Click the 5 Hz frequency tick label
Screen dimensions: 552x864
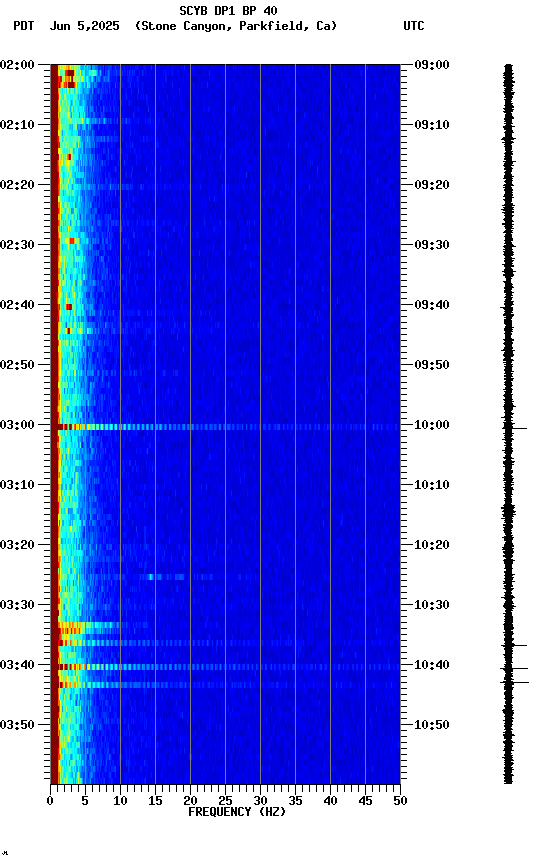click(85, 801)
